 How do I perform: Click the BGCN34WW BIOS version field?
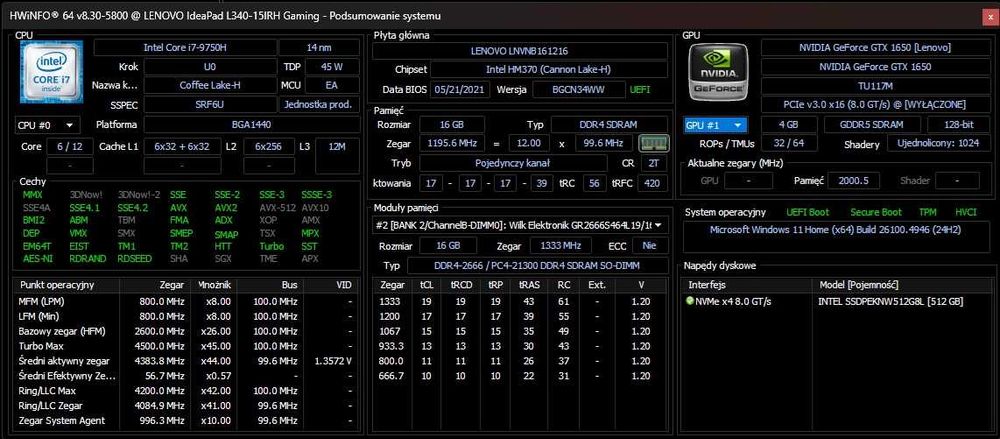(x=577, y=90)
